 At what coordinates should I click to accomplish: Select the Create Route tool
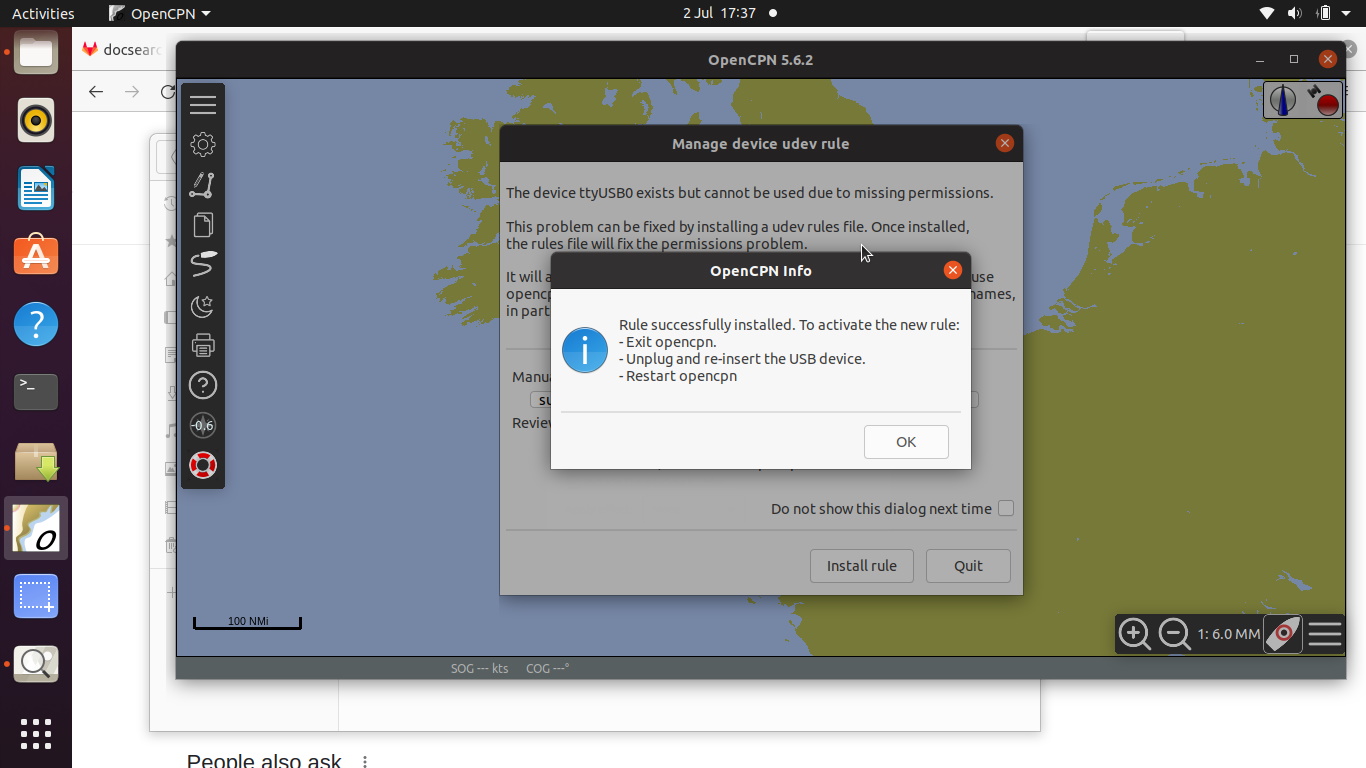203,185
